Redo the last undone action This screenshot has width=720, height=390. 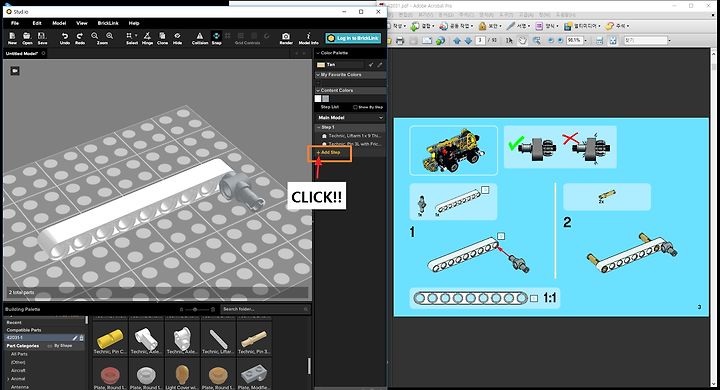click(x=80, y=38)
